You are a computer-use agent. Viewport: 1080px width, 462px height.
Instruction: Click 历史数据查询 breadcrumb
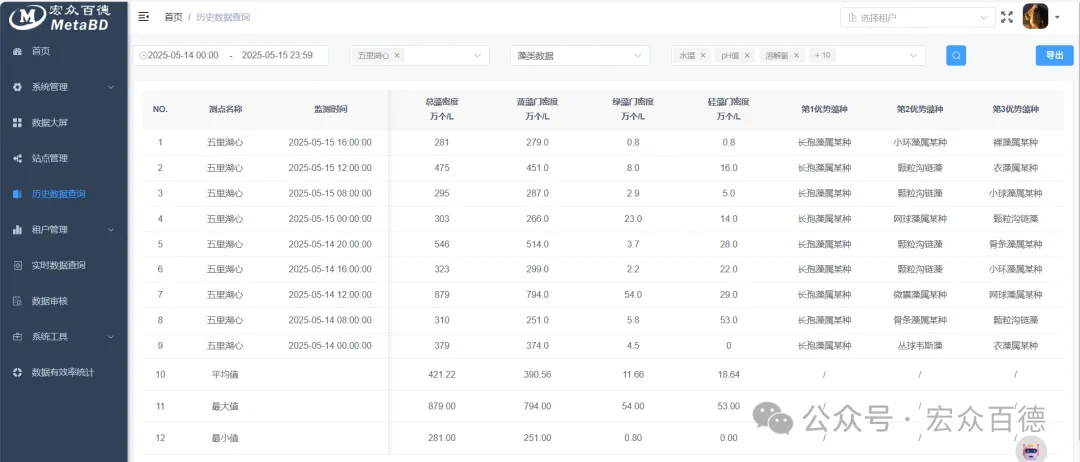pos(223,17)
